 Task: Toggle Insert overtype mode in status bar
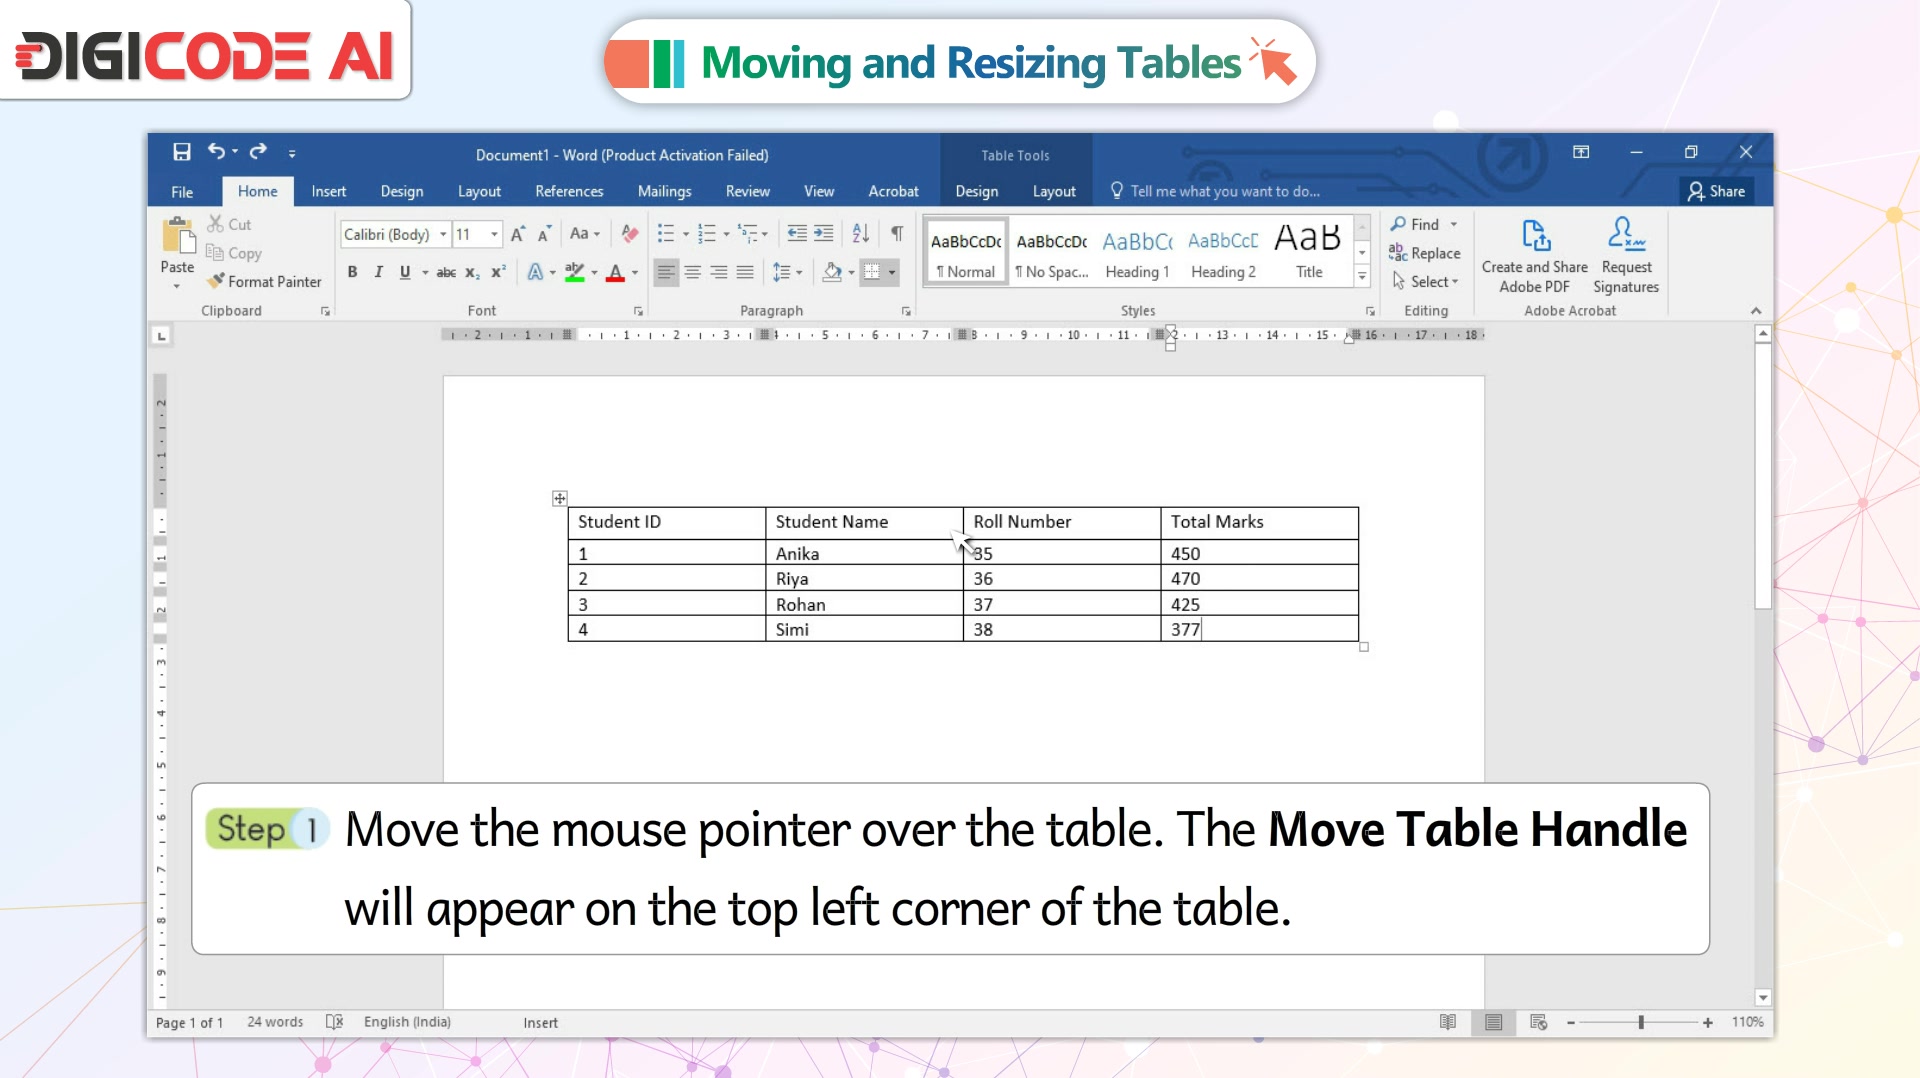point(540,1023)
